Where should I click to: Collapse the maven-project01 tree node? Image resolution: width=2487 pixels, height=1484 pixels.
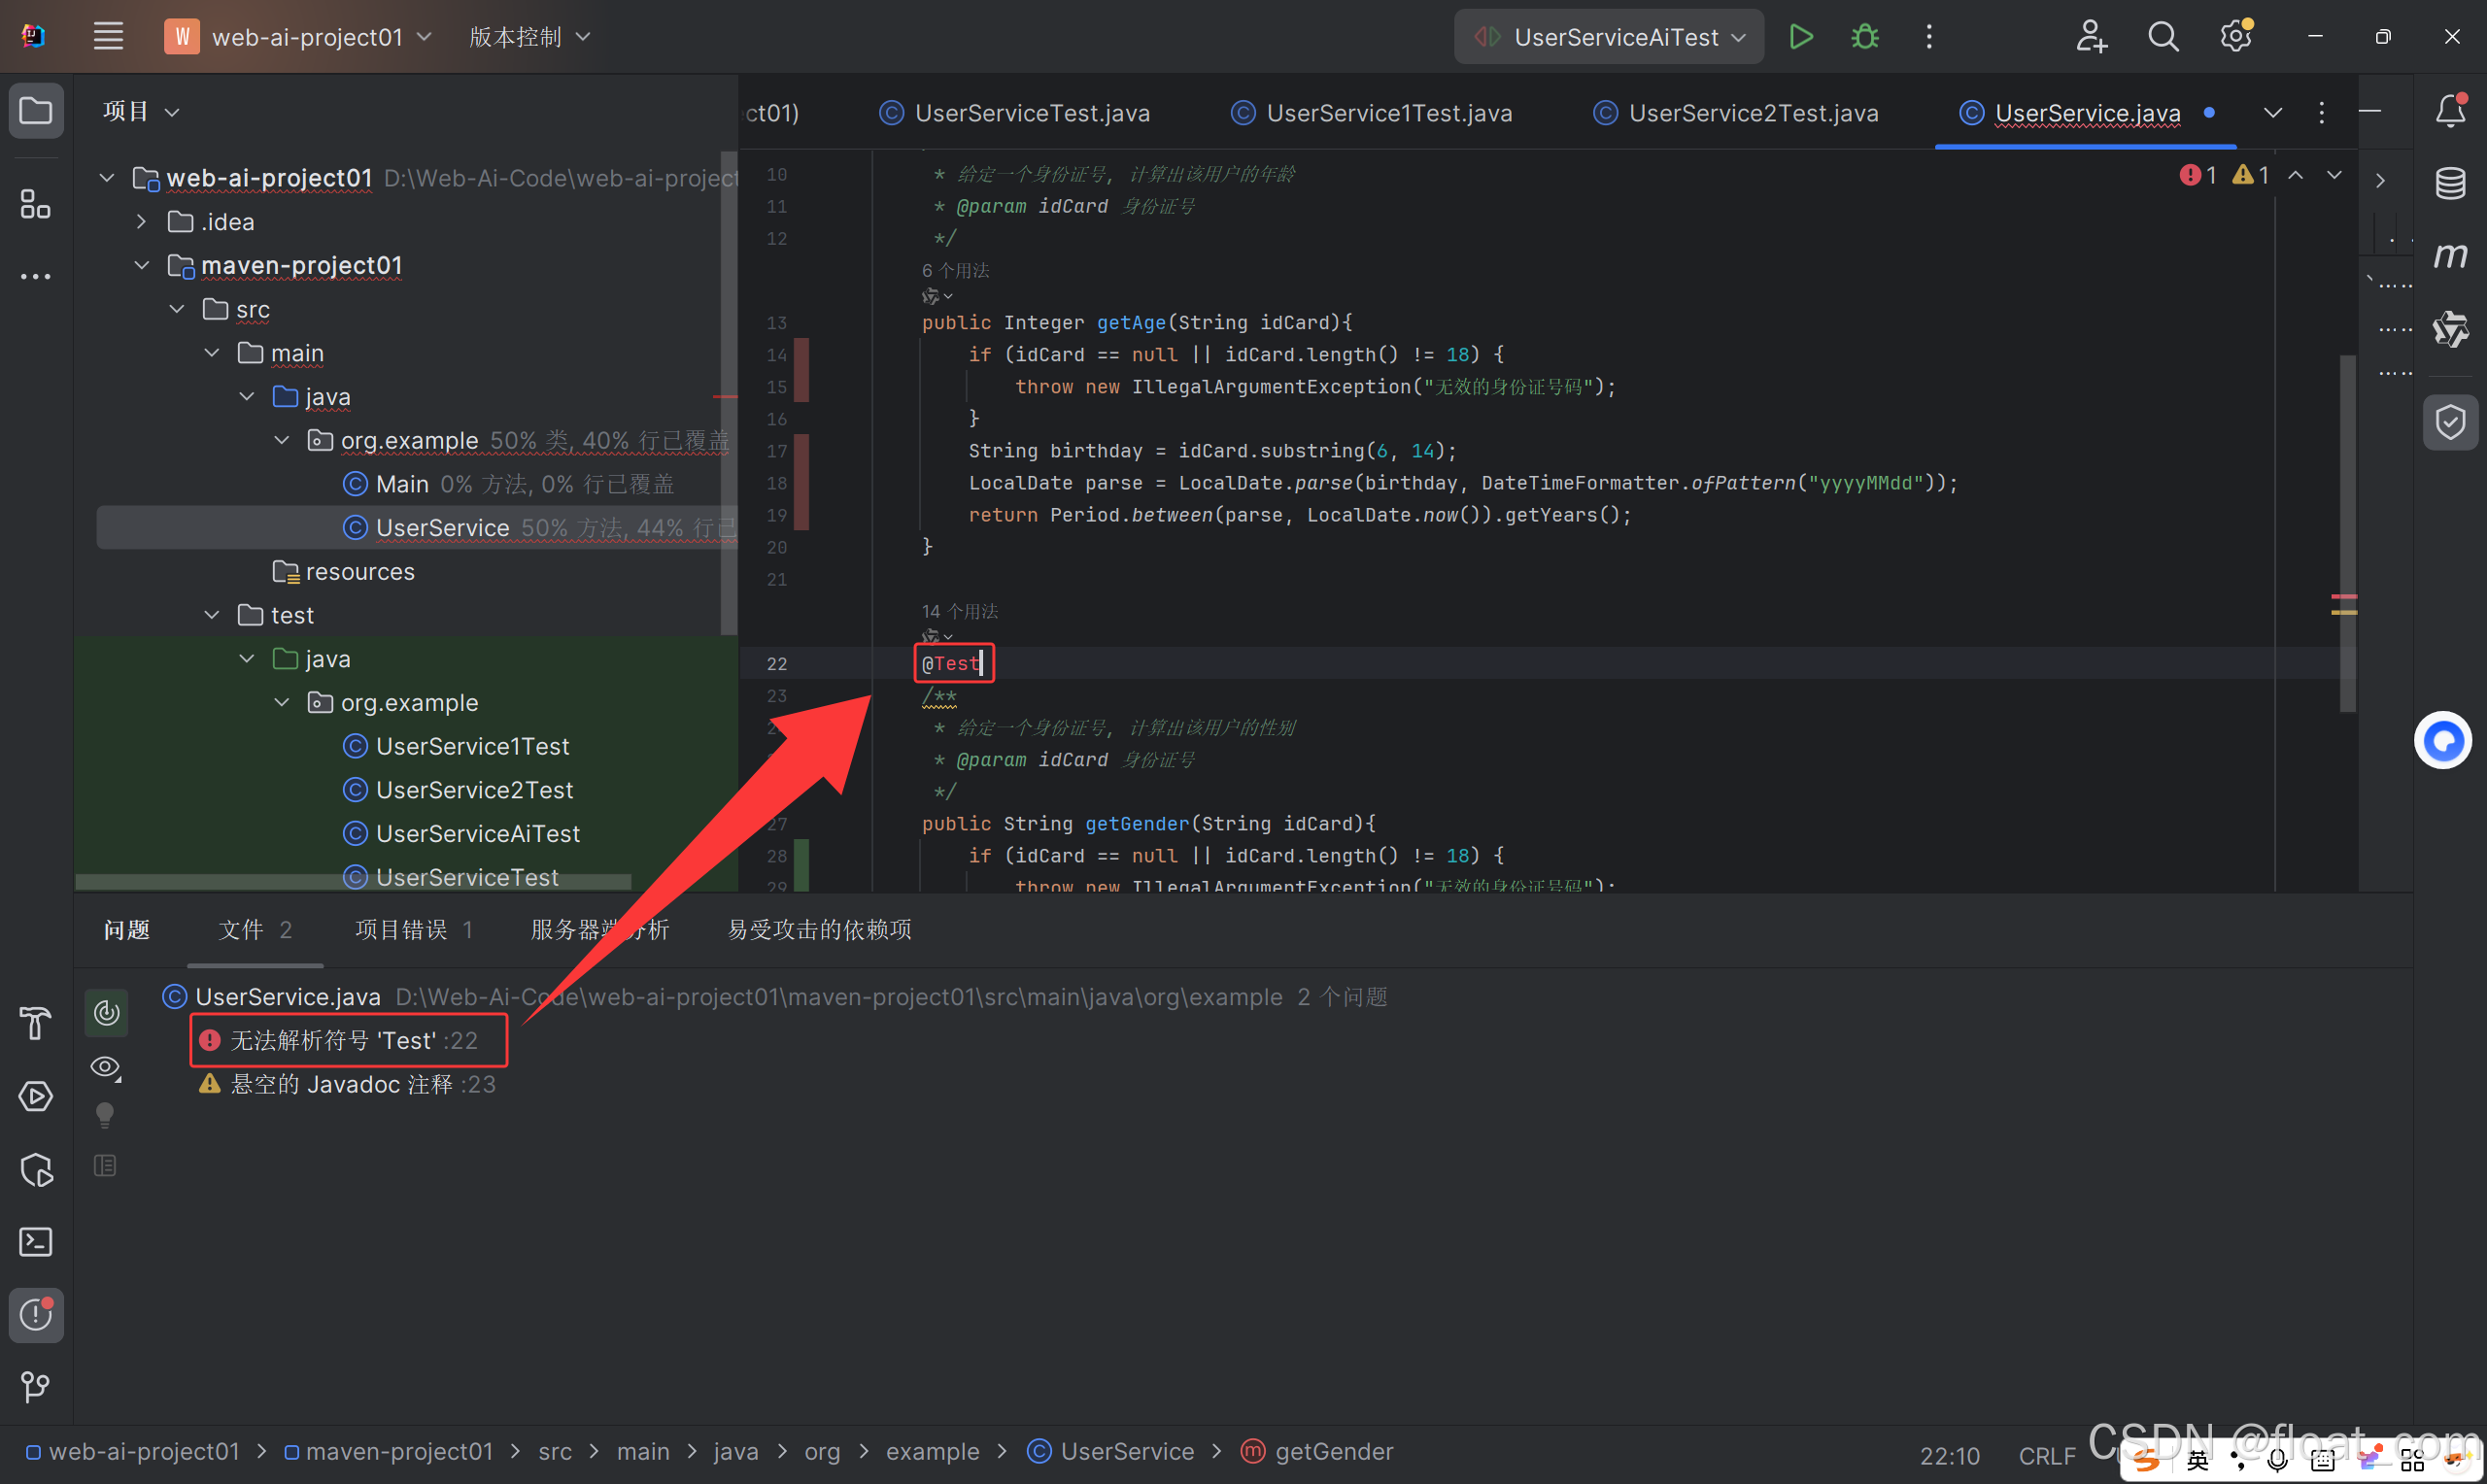[x=142, y=265]
